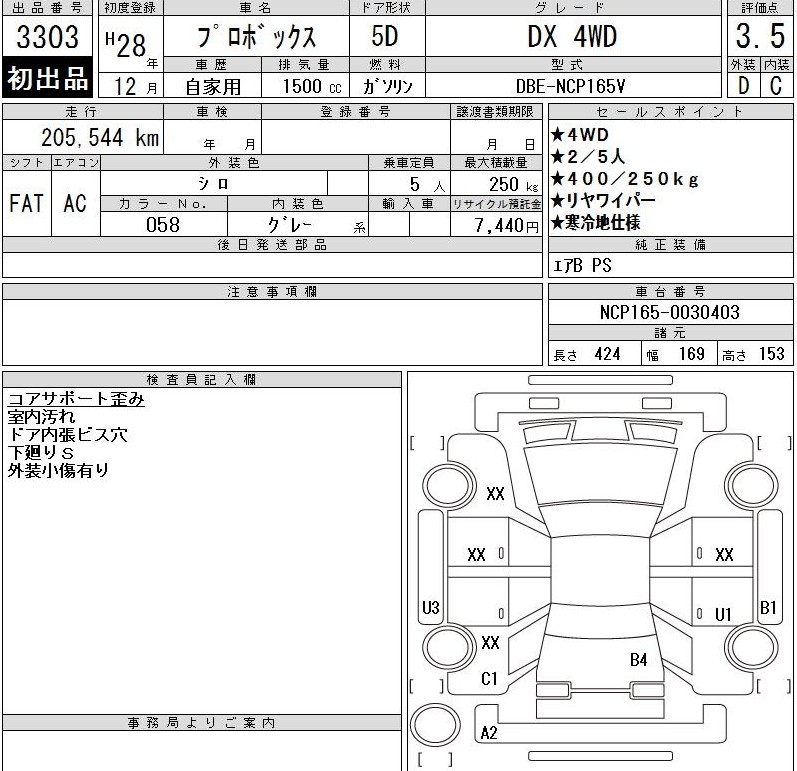Image resolution: width=797 pixels, height=771 pixels.
Task: Click the セールスポイント section header
Action: pyautogui.click(x=670, y=112)
